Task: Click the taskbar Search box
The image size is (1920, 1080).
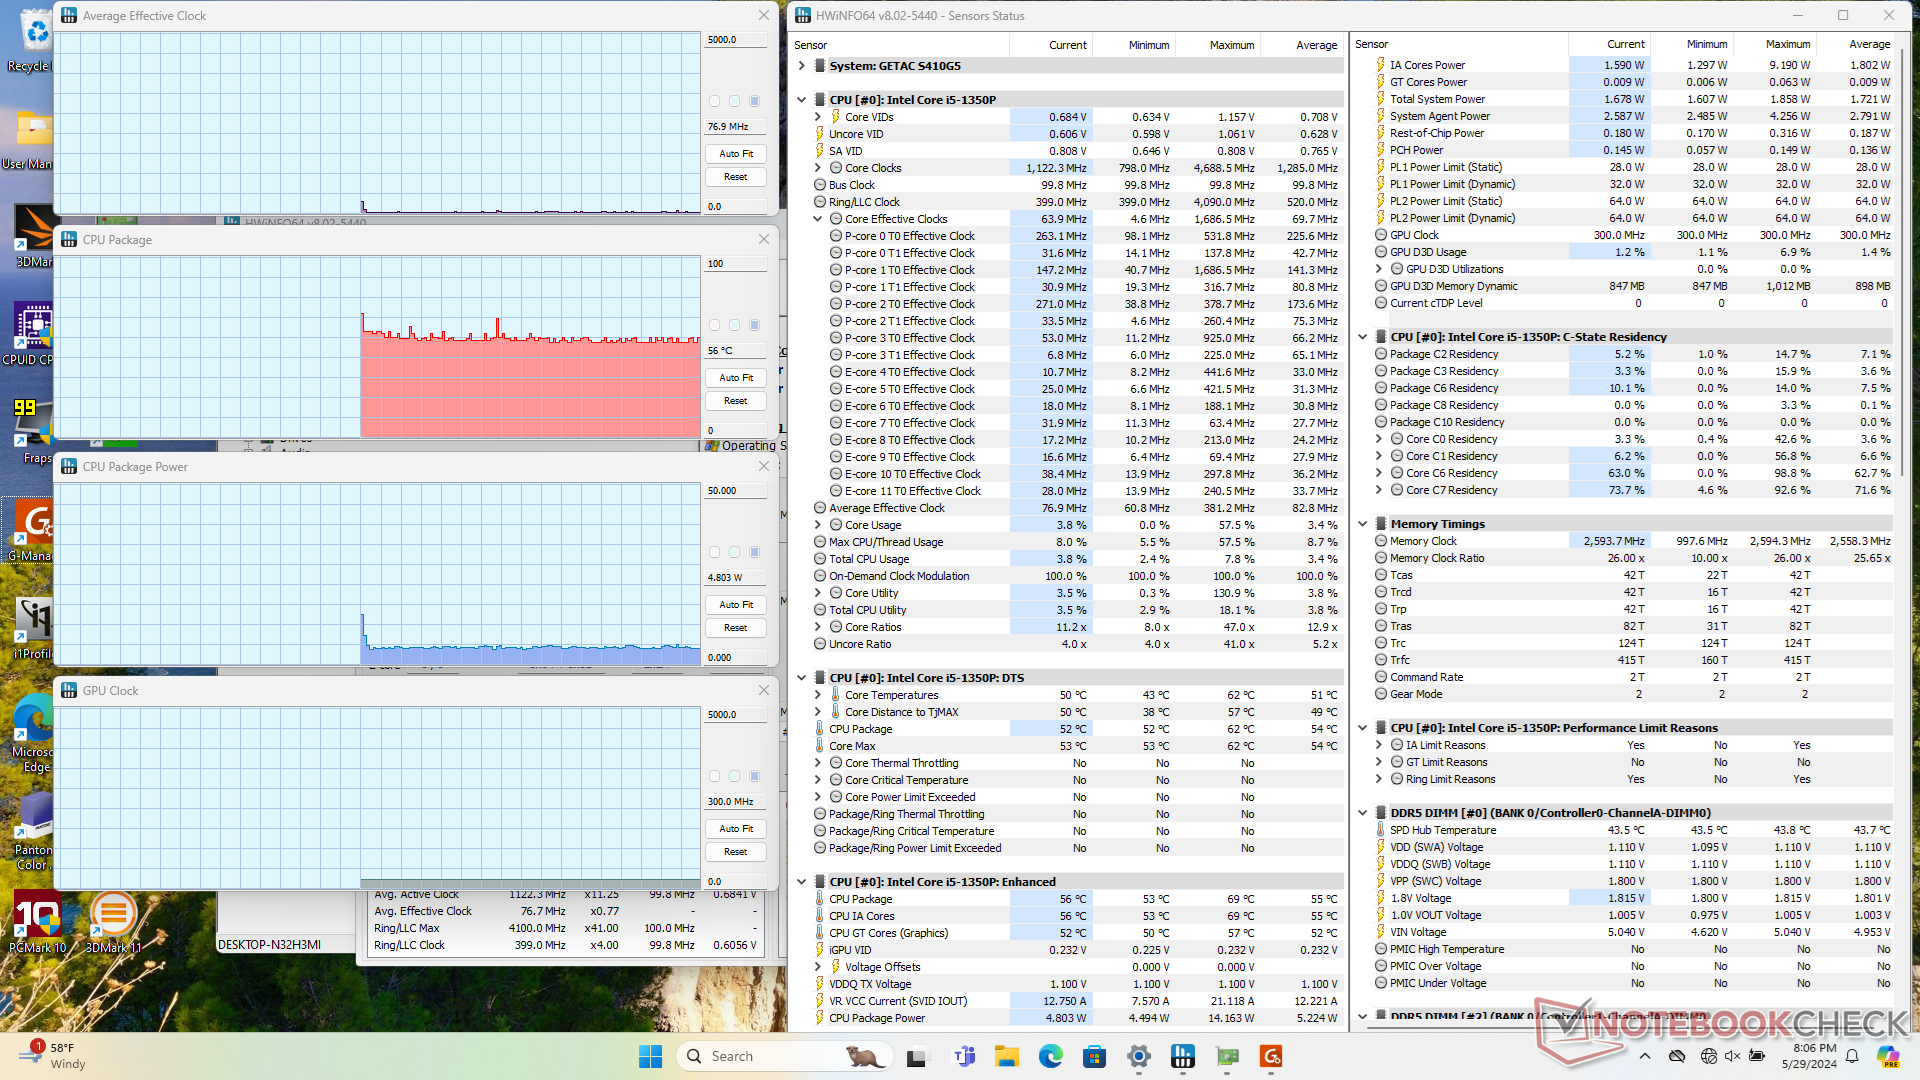Action: (785, 1056)
